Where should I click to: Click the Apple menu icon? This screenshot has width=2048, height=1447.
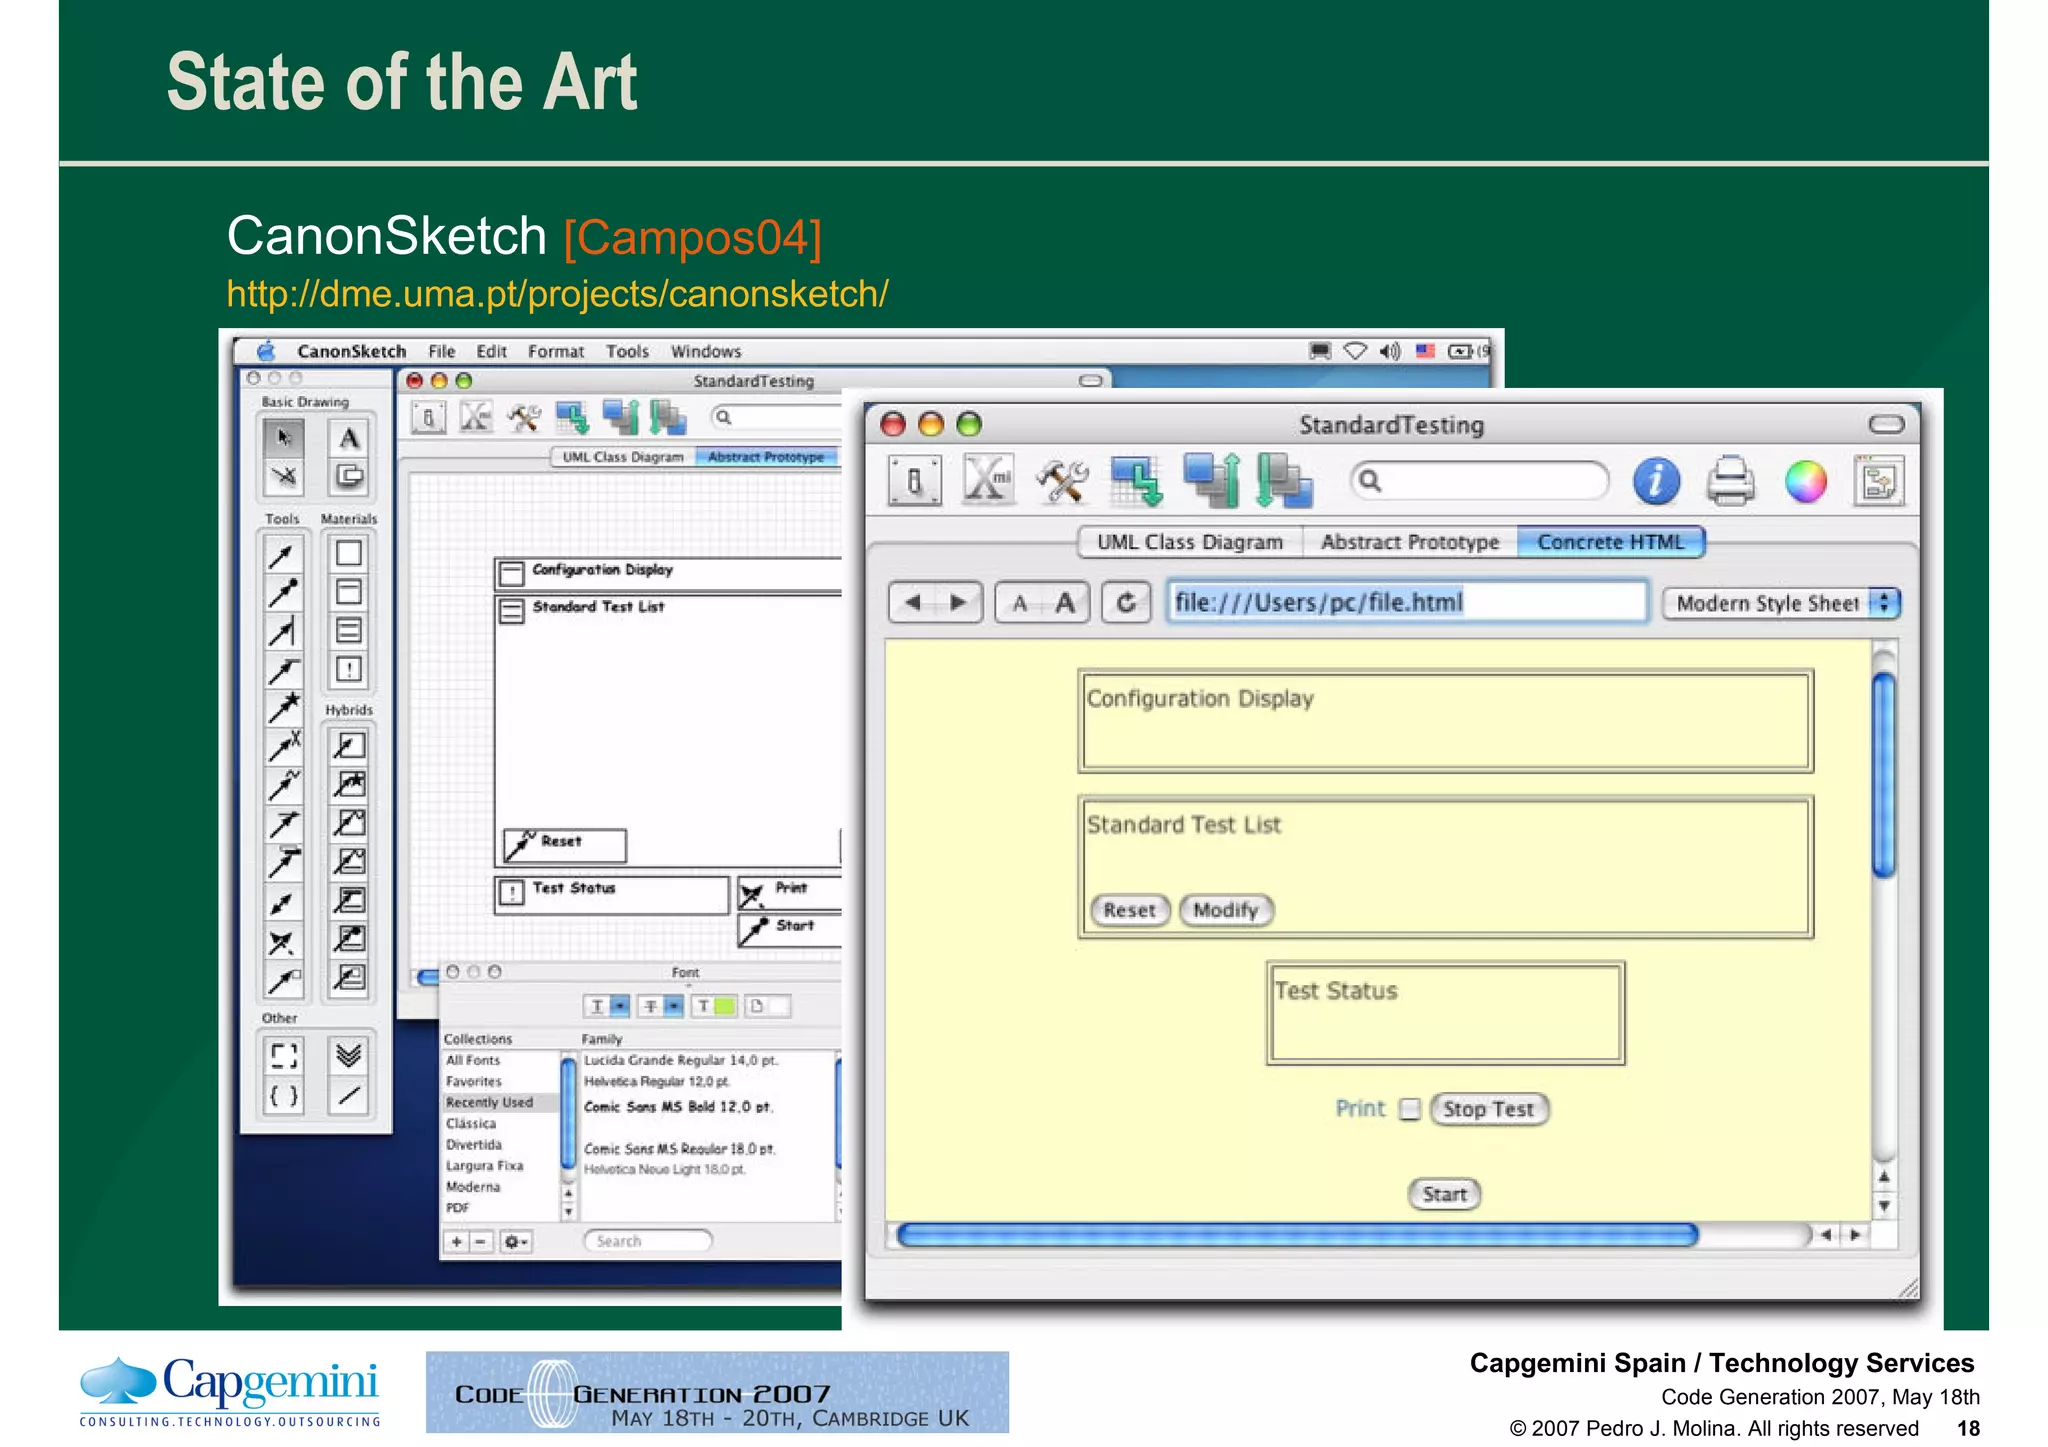click(x=266, y=351)
